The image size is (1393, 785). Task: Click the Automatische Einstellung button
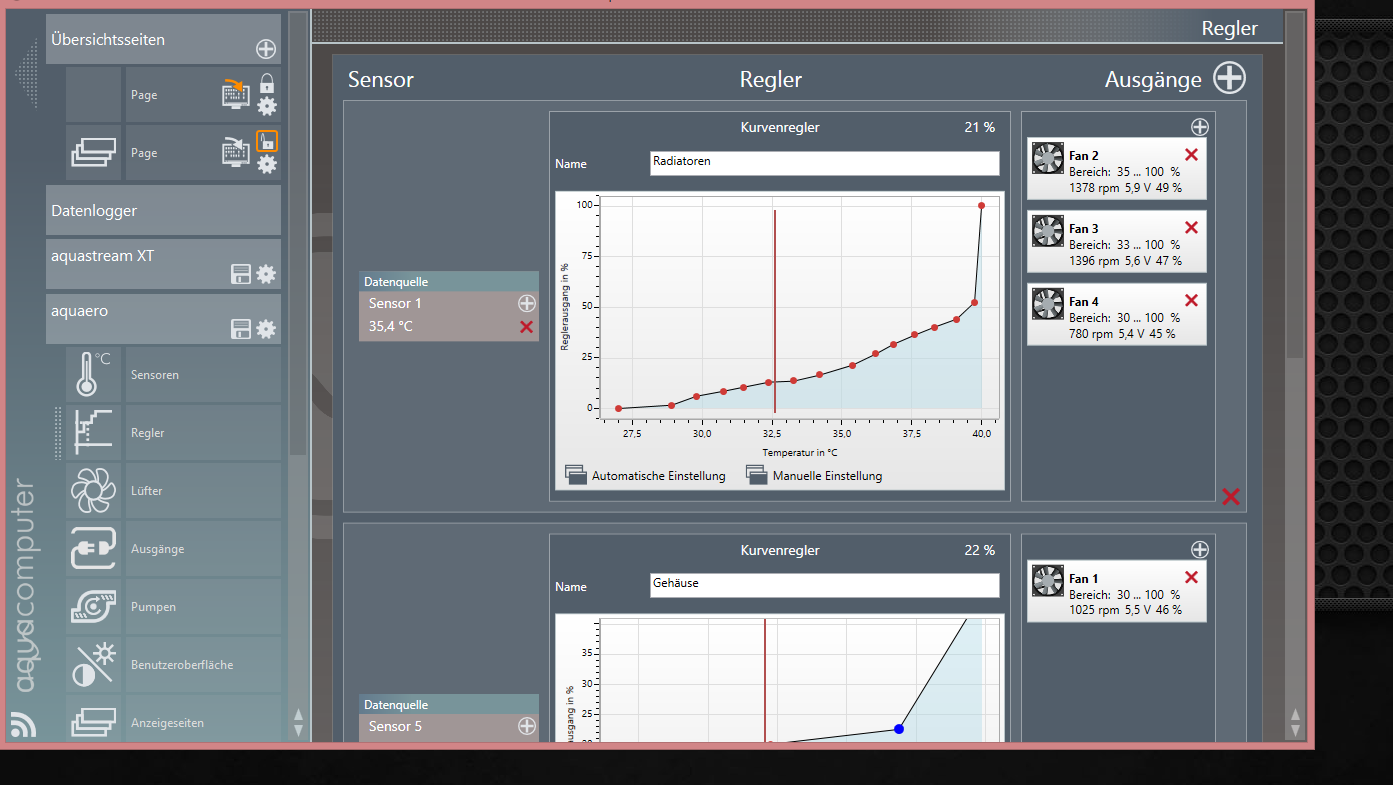click(x=645, y=476)
